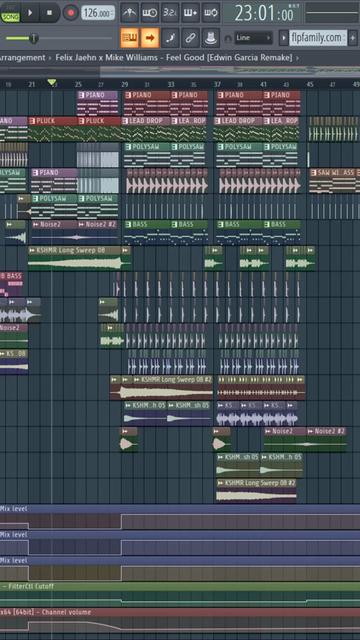This screenshot has height=640, width=360.
Task: Click the top hat icon
Action: [x=211, y=38]
